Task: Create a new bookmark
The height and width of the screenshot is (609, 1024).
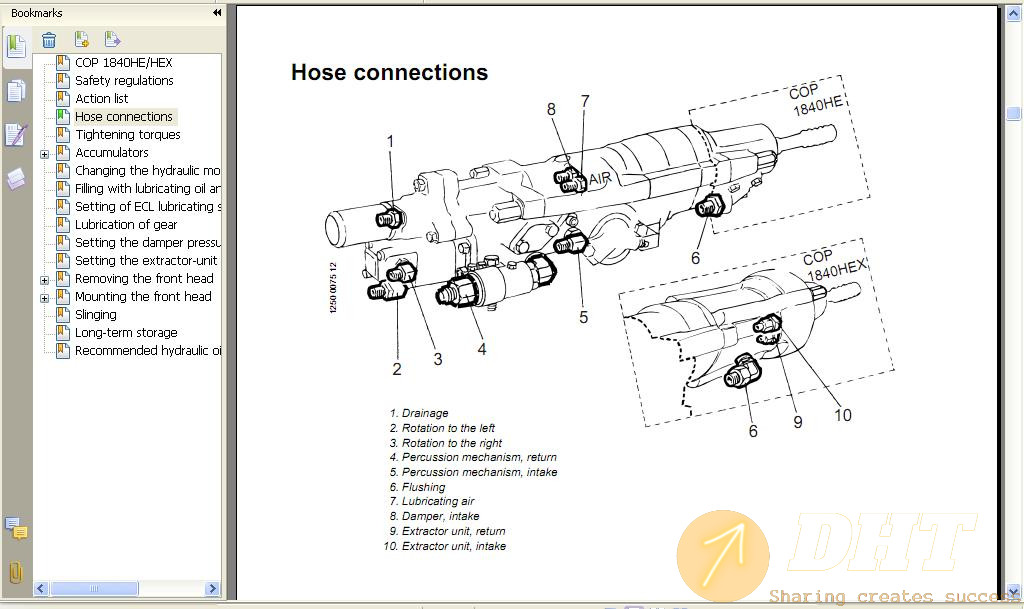Action: (x=82, y=40)
